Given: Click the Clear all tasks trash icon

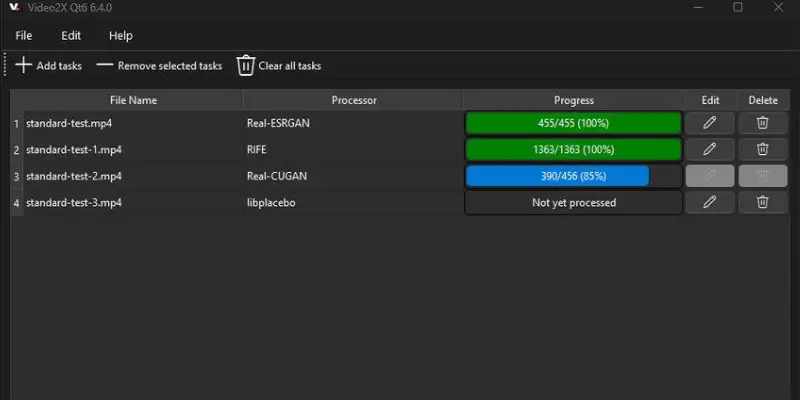Looking at the screenshot, I should [x=245, y=66].
